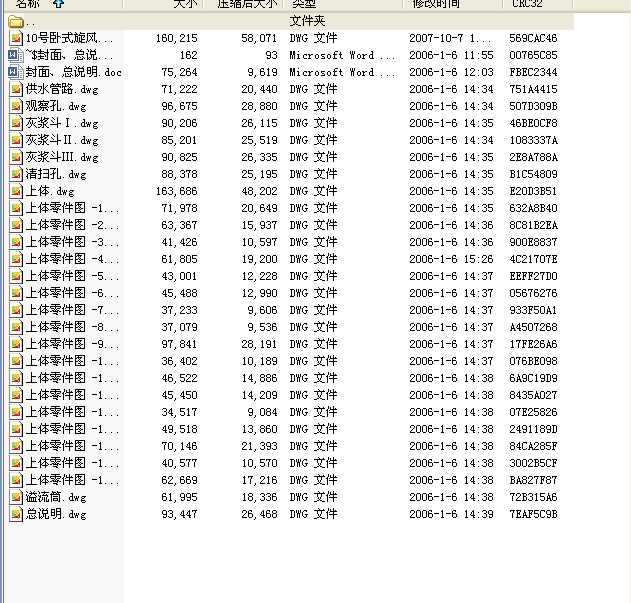Click the file icon of 上体零件图 -3
631x603 pixels.
pos(16,242)
